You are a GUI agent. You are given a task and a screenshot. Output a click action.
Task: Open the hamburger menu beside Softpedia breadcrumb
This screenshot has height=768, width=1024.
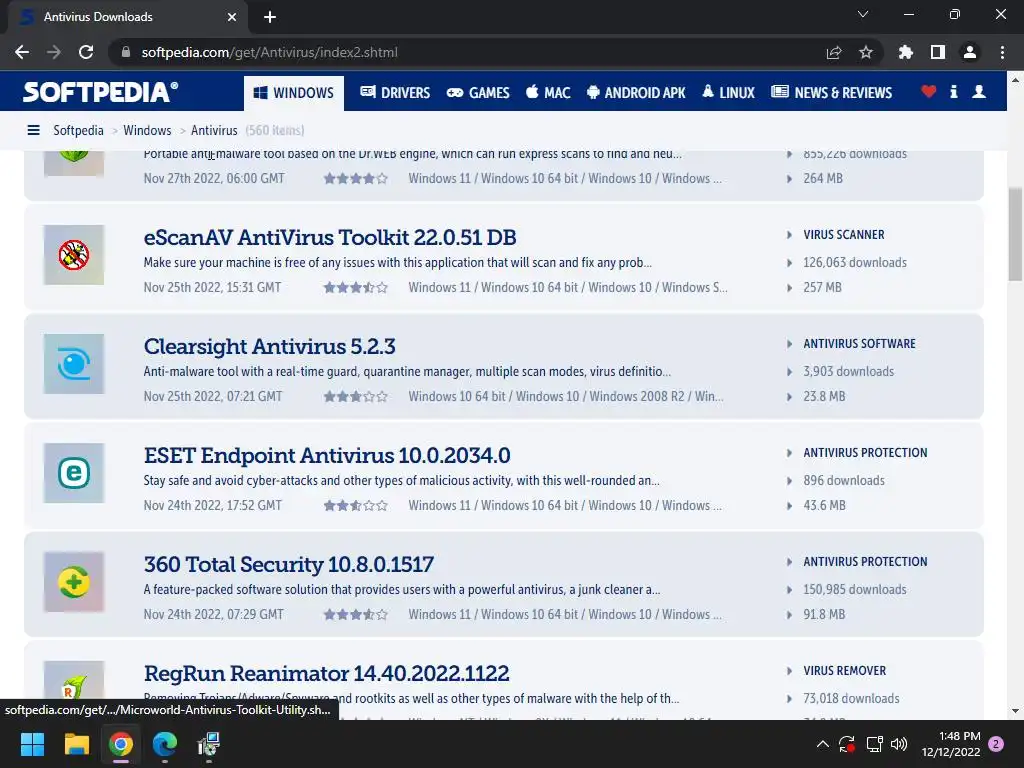tap(33, 130)
